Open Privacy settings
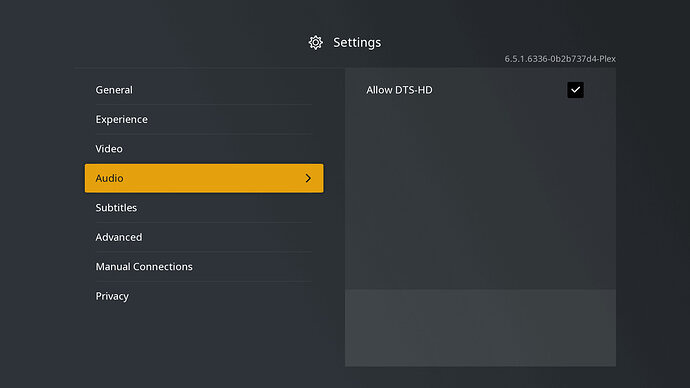This screenshot has height=388, width=690. click(204, 296)
